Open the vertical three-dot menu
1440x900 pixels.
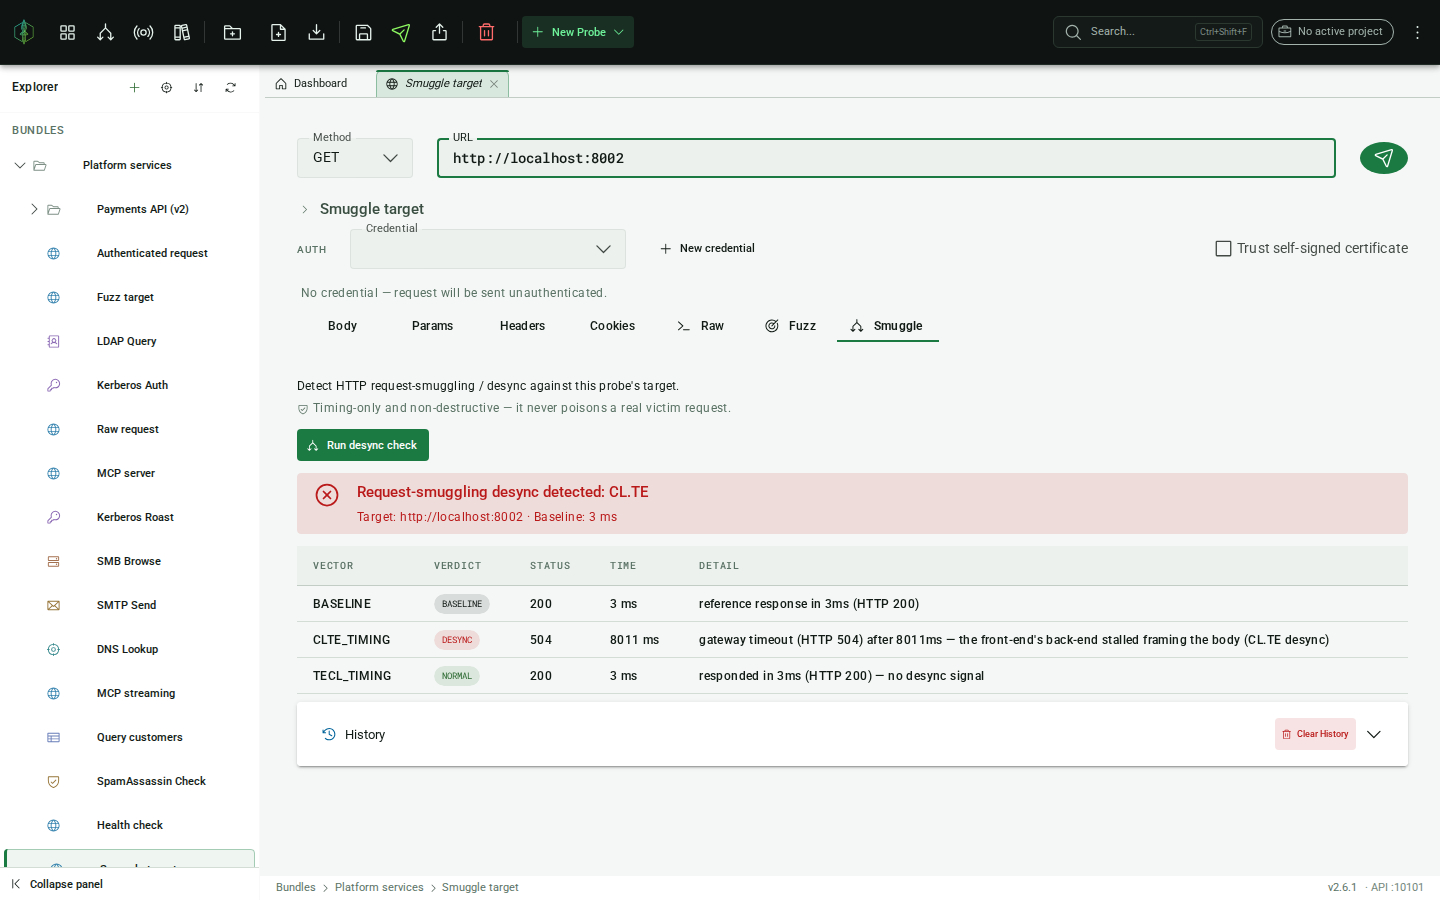pos(1417,32)
